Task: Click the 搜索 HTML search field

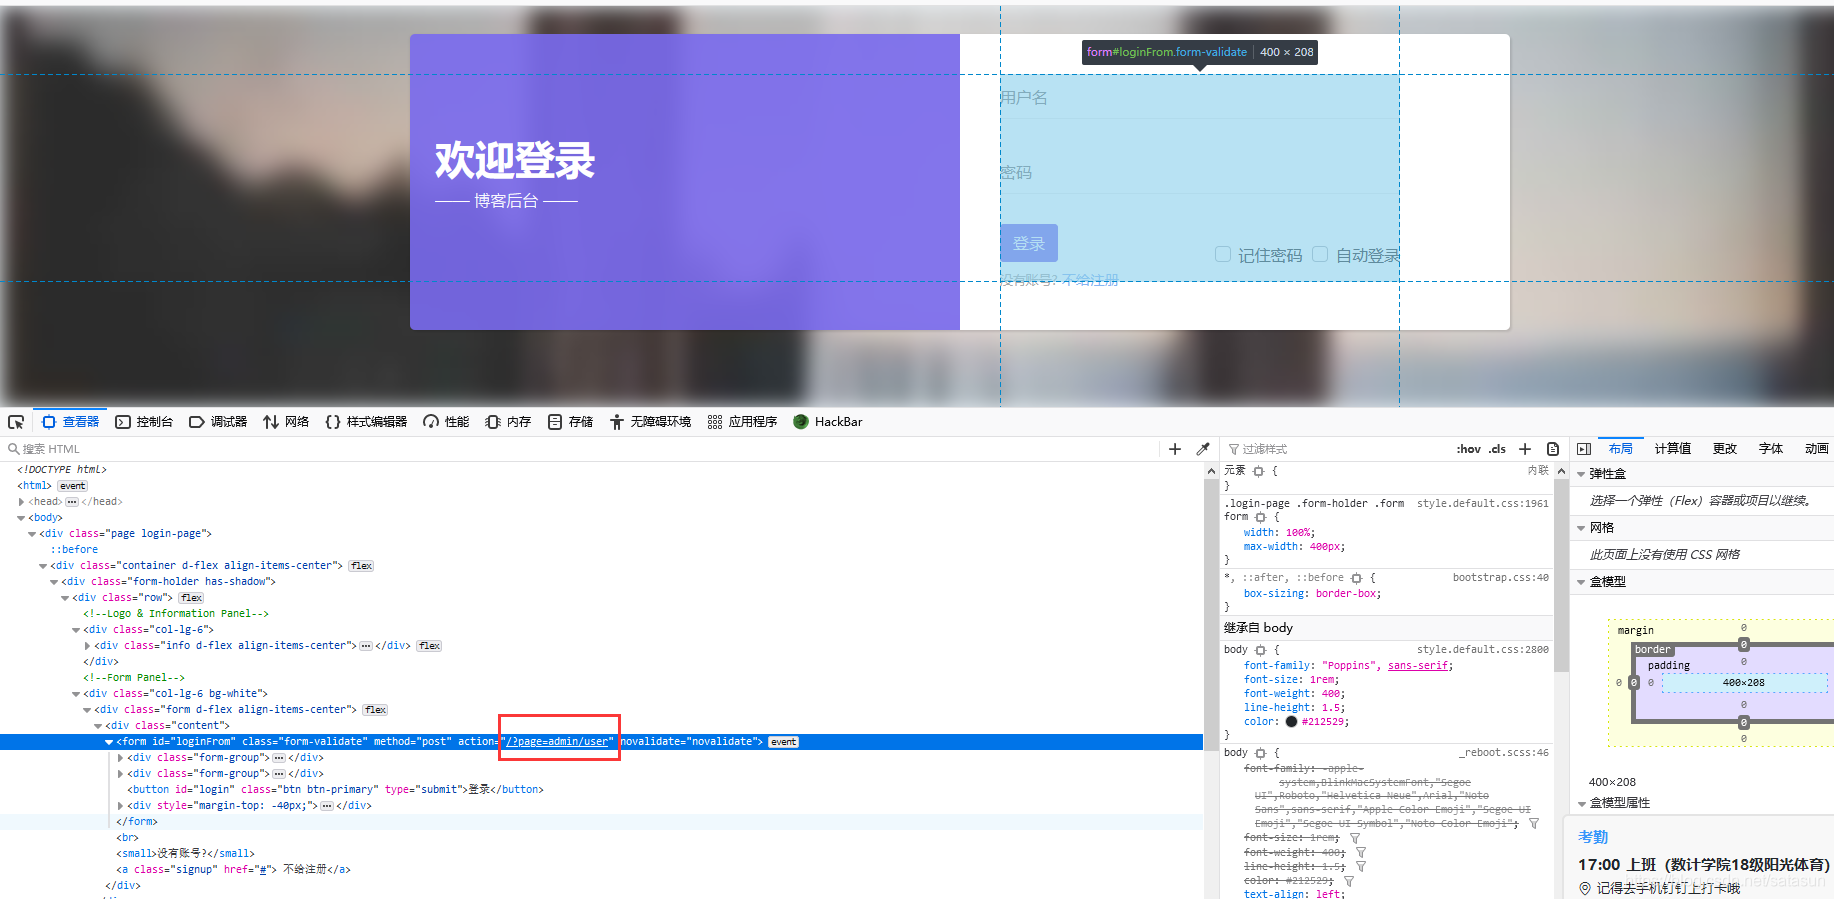Action: pyautogui.click(x=580, y=449)
